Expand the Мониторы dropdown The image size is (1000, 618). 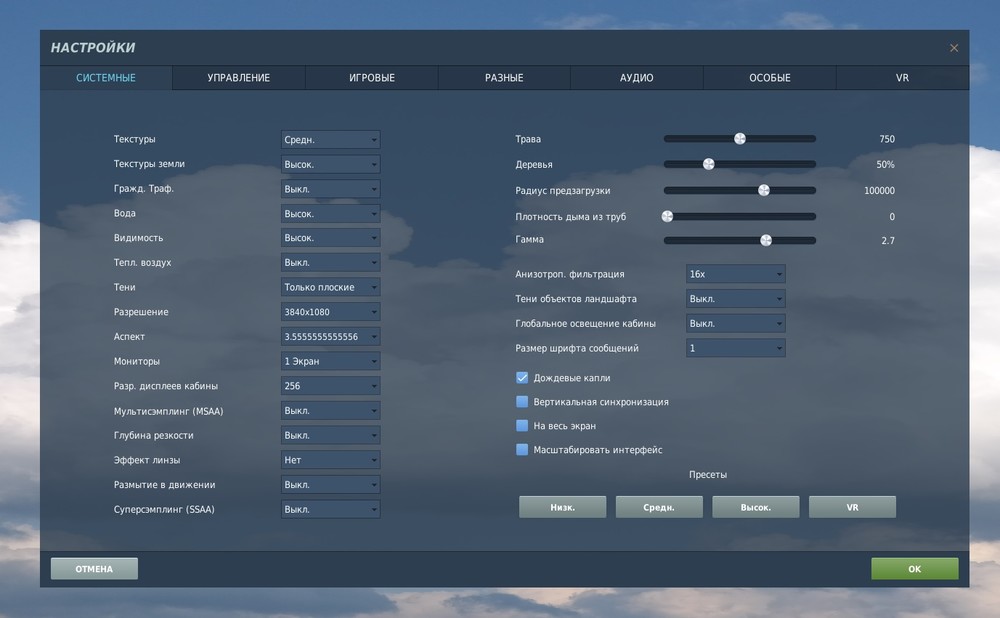click(330, 361)
